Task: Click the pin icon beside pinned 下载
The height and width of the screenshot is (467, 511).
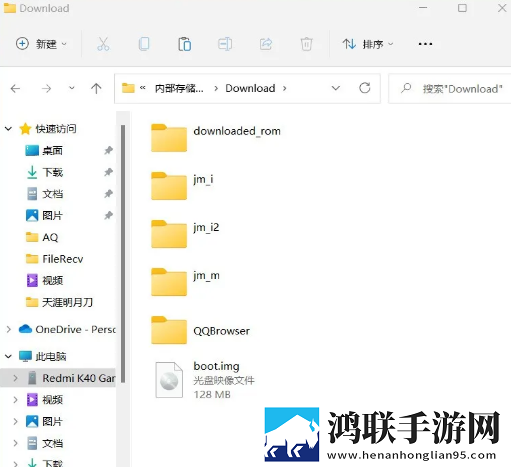Action: (108, 172)
